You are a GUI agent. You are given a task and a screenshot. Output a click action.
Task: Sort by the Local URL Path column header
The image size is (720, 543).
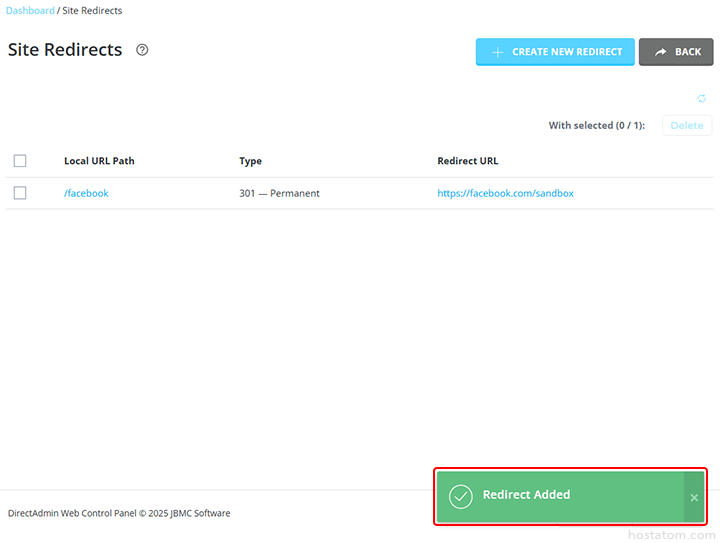[99, 161]
